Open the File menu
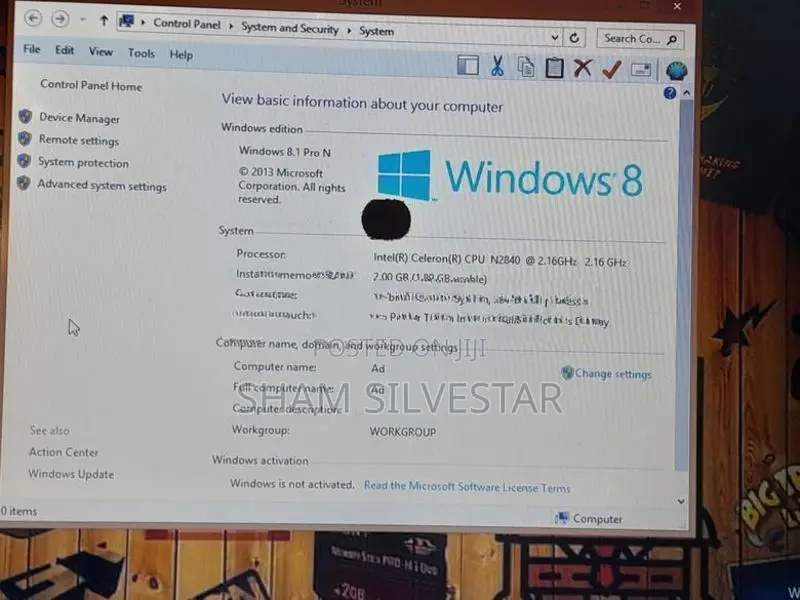The height and width of the screenshot is (600, 800). click(x=32, y=49)
